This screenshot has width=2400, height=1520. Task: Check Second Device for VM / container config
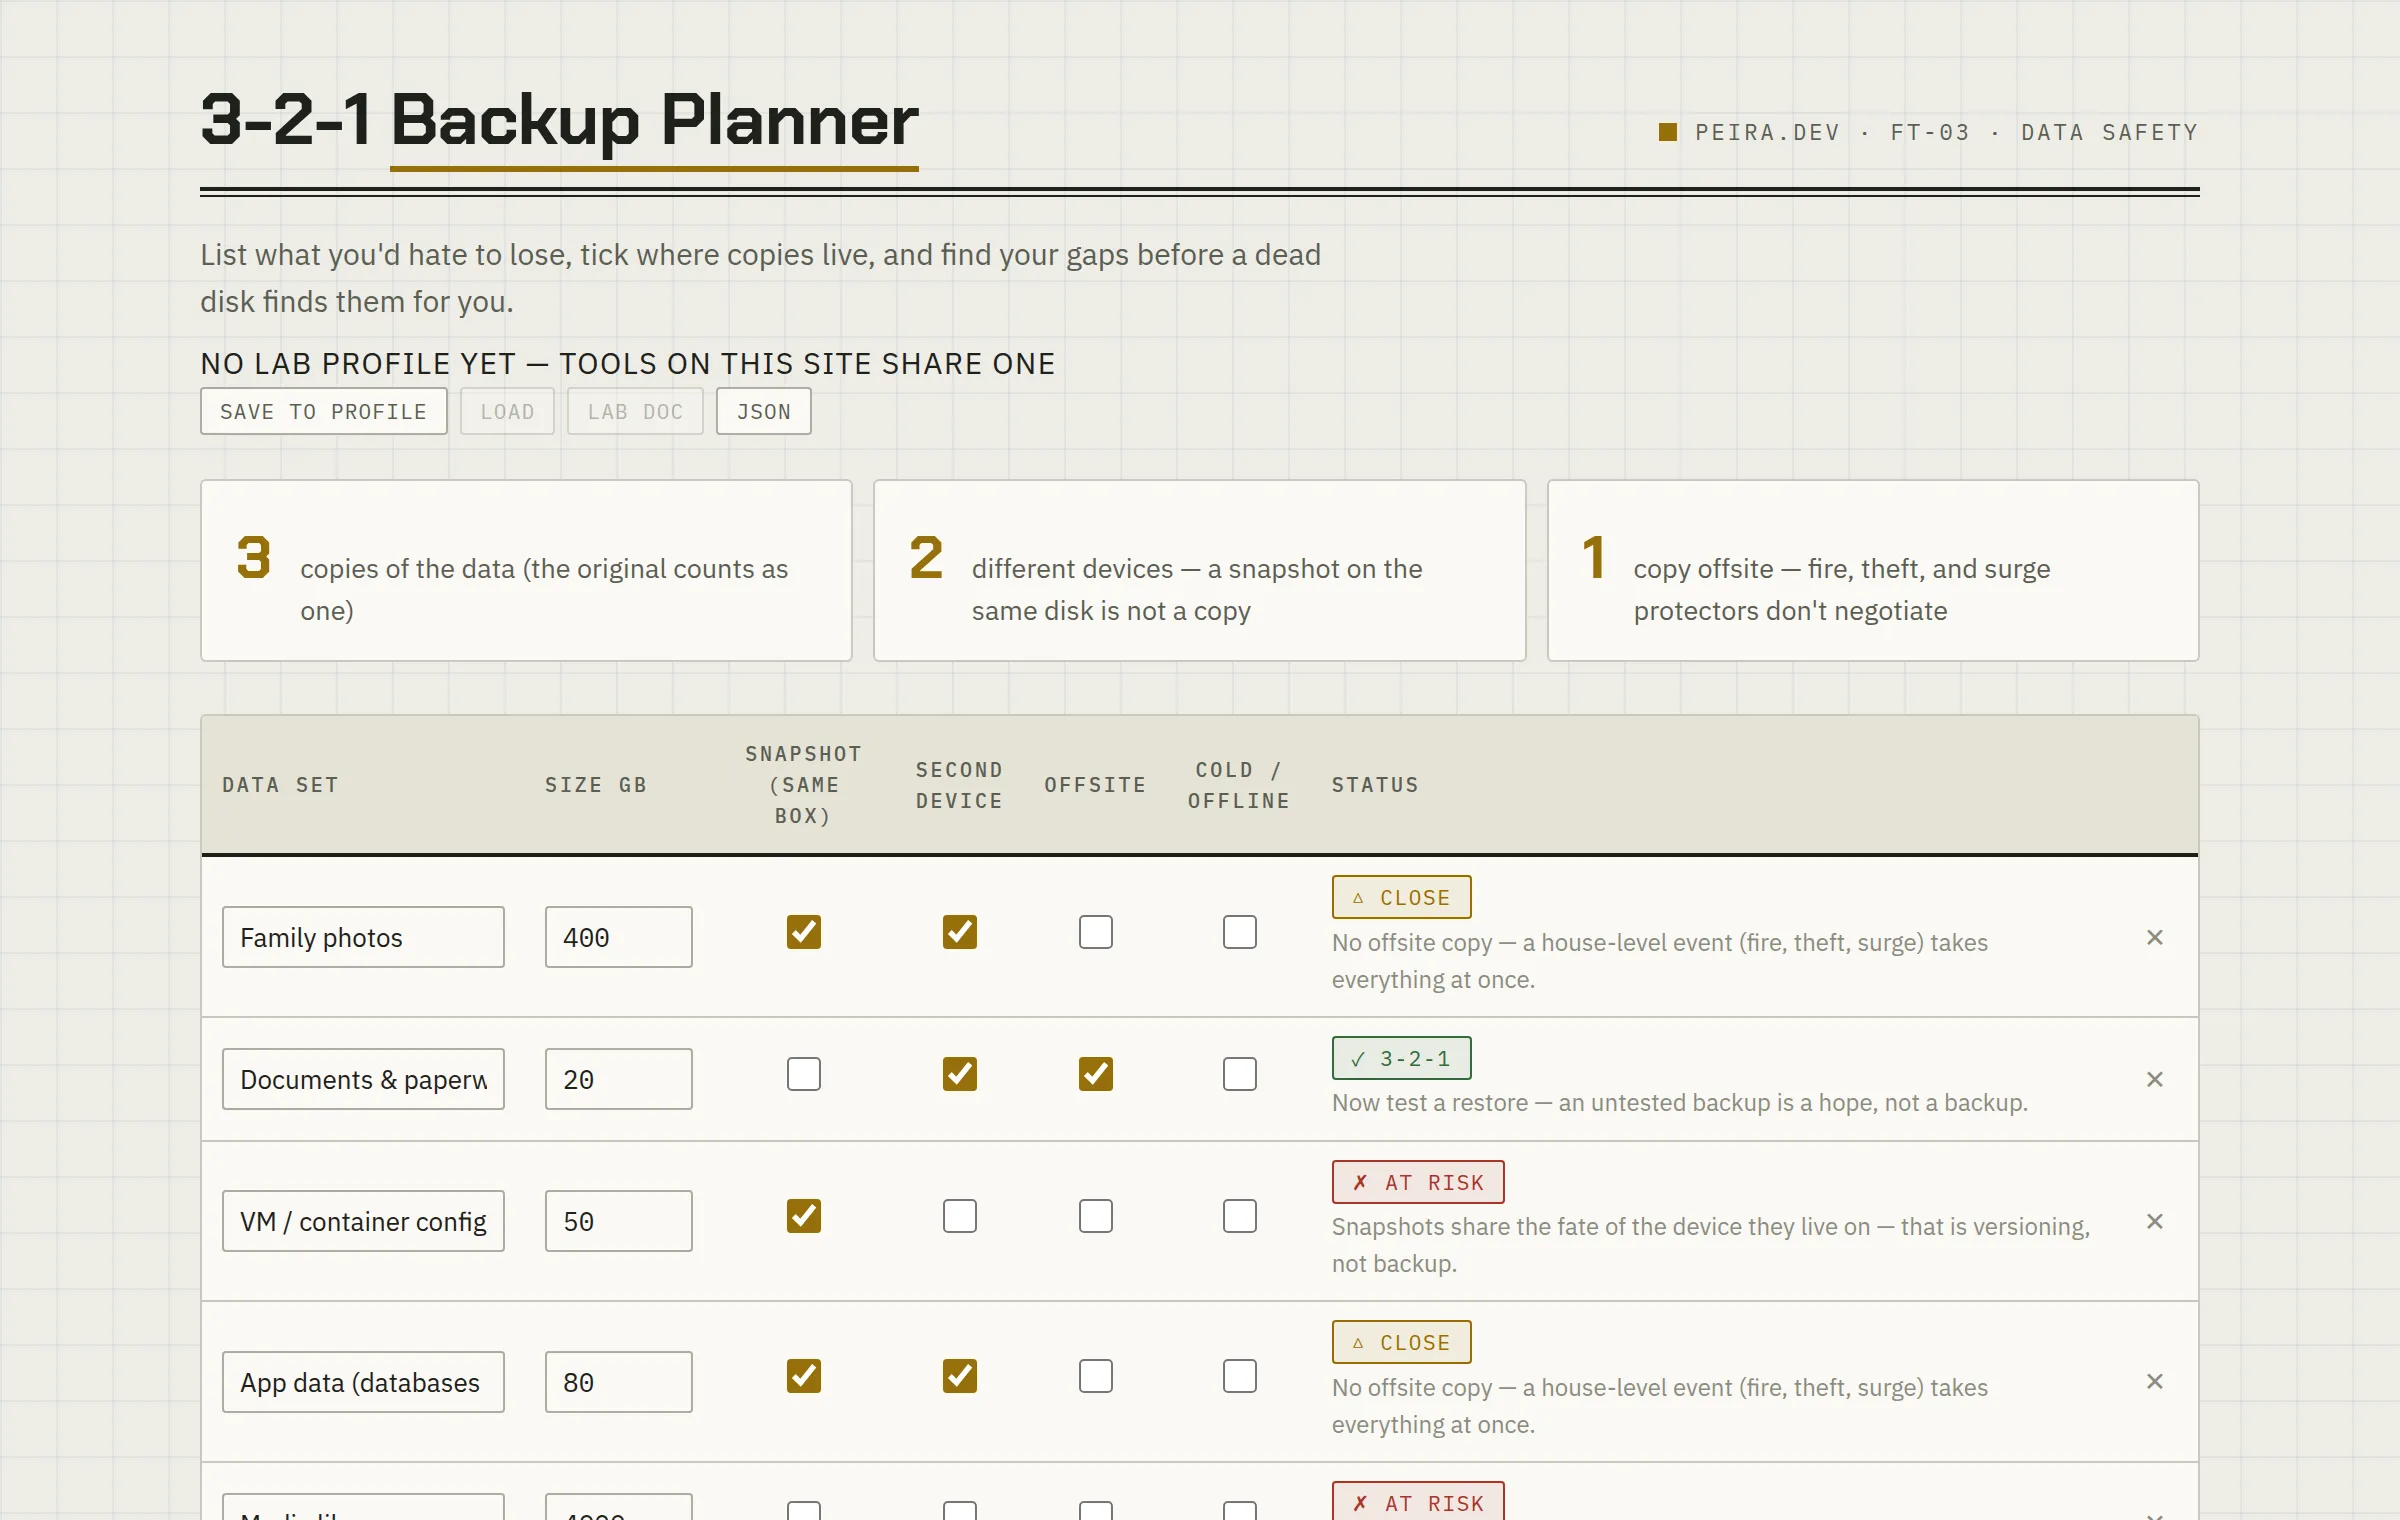pyautogui.click(x=959, y=1216)
